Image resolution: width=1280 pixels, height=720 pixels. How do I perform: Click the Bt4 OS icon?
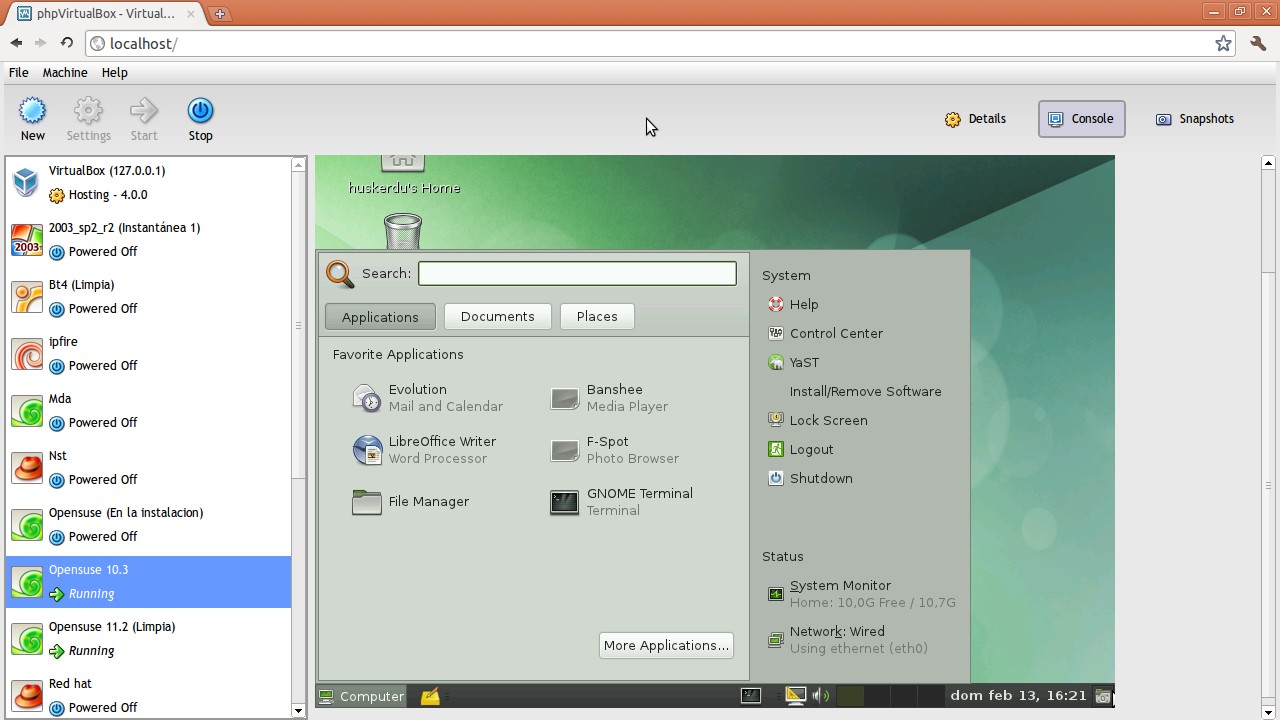[x=27, y=297]
